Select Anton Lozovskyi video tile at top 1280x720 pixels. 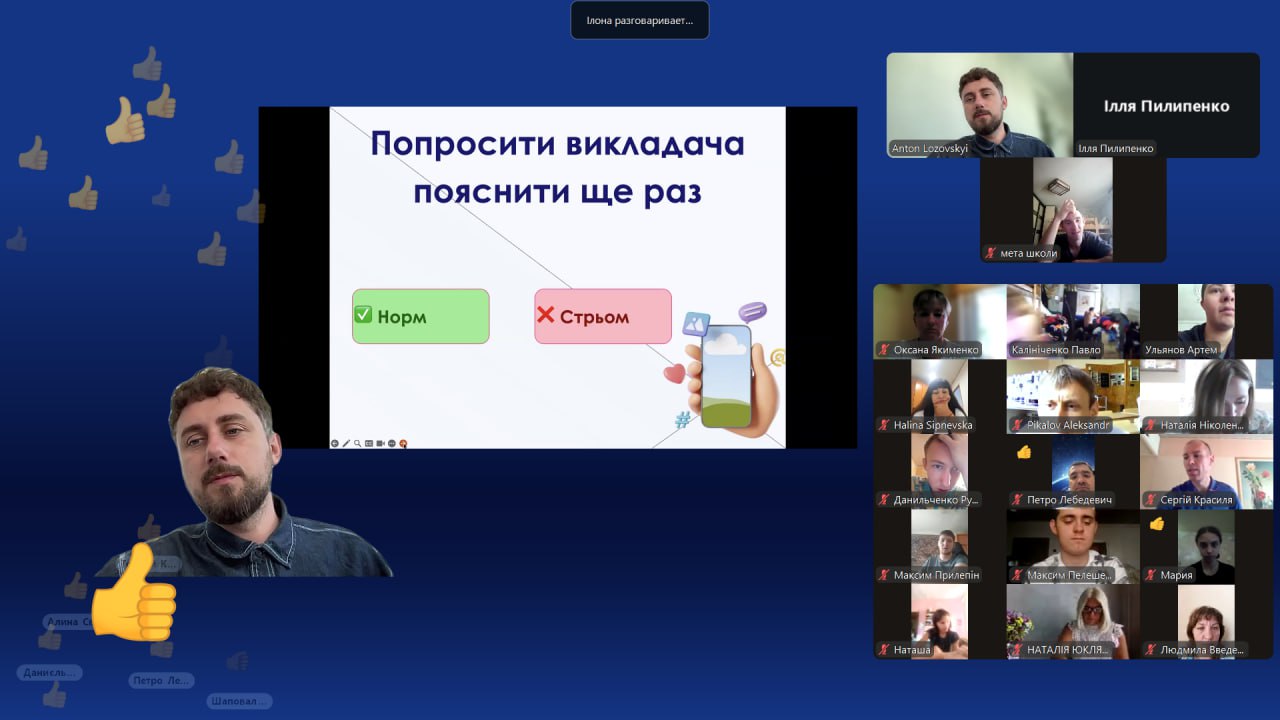click(x=980, y=105)
